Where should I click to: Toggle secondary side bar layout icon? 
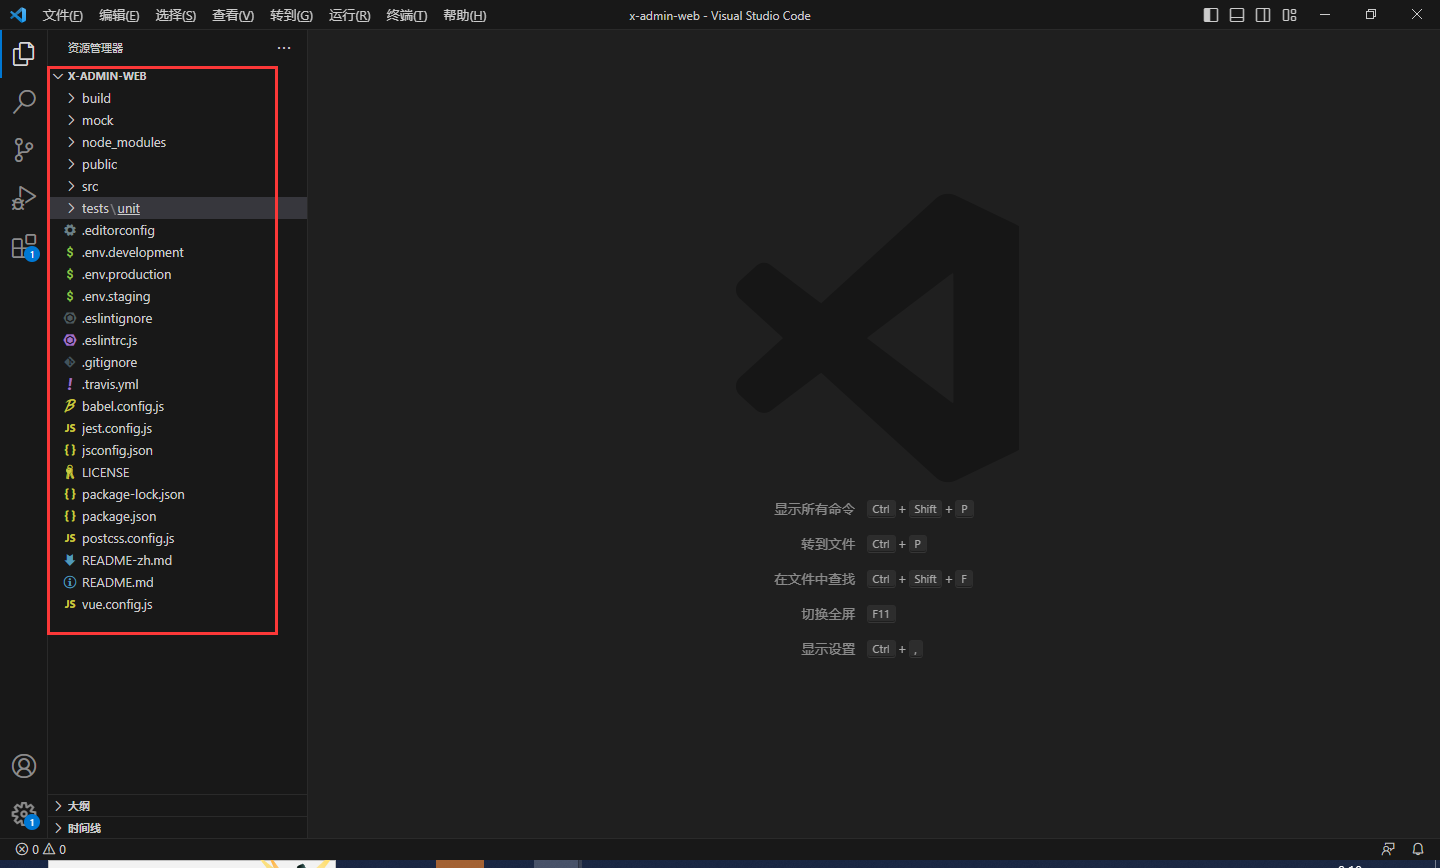click(1263, 15)
